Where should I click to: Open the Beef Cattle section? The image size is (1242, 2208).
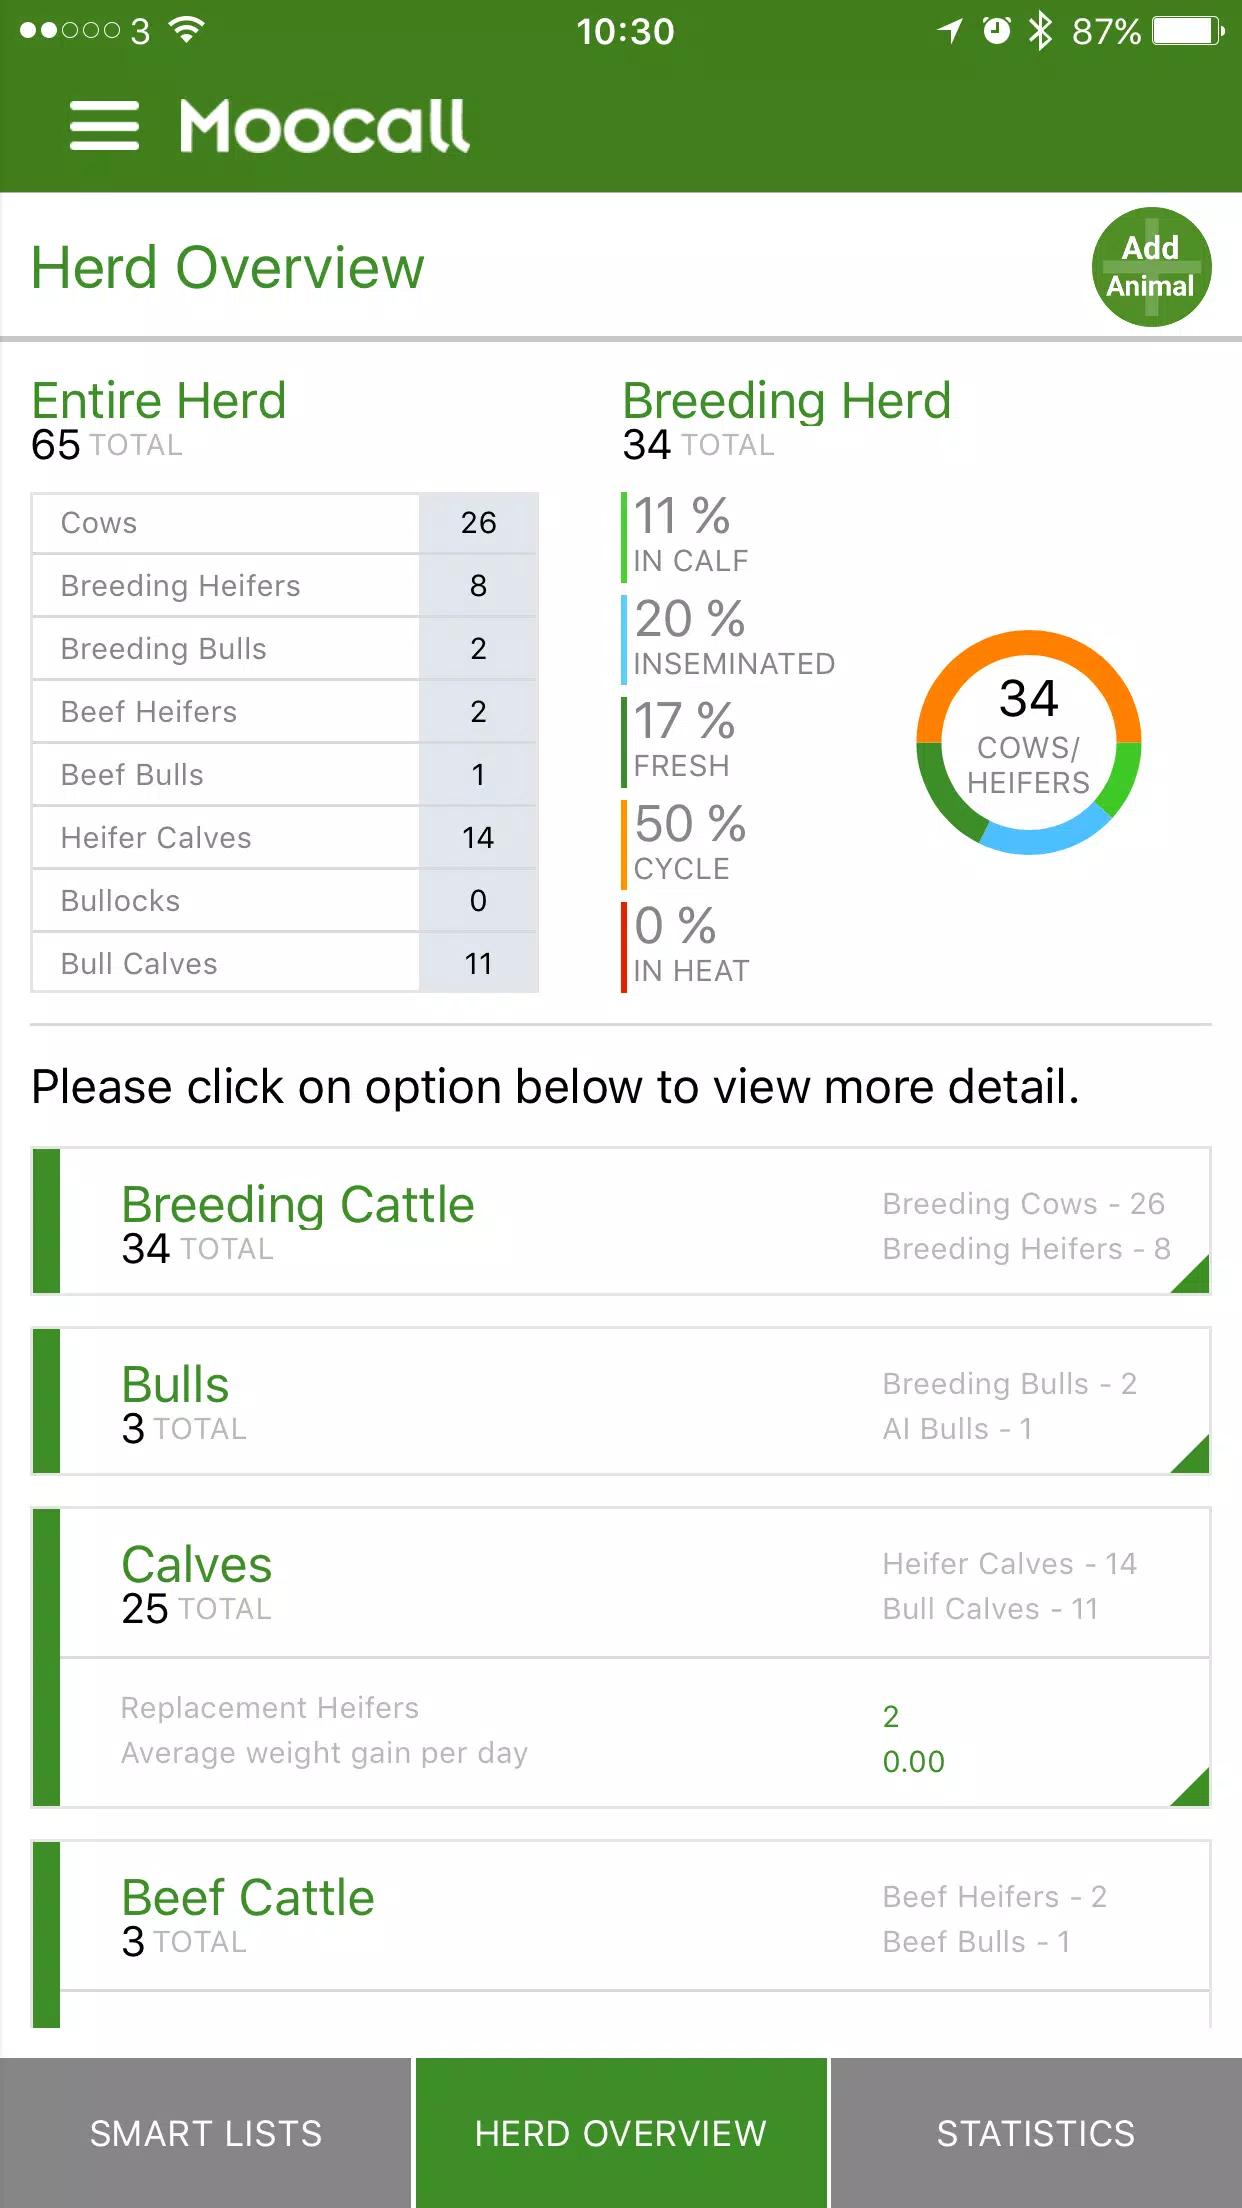[620, 1917]
